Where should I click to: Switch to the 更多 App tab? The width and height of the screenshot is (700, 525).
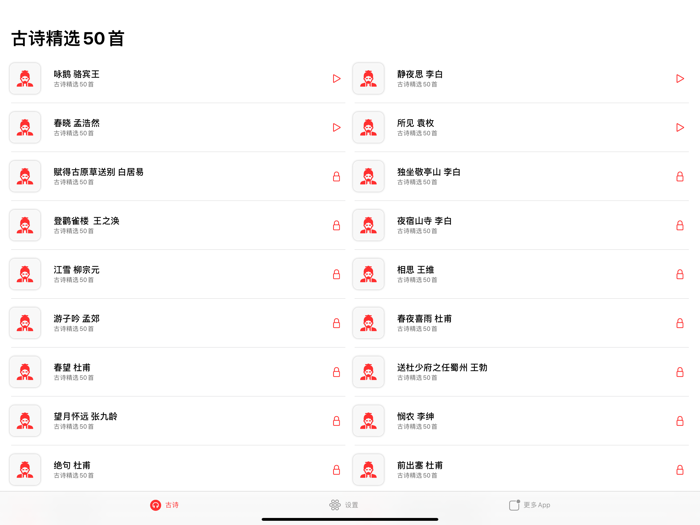[x=529, y=505]
